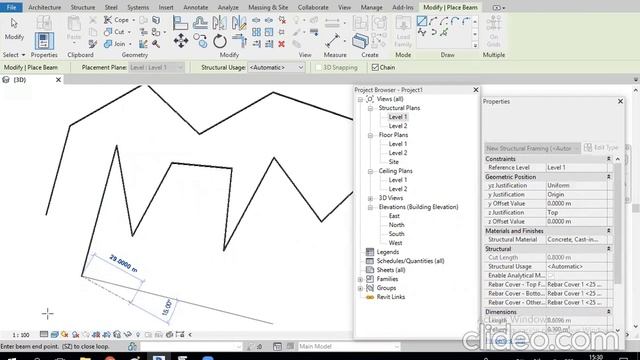Viewport: 640px width, 360px height.
Task: Open the South elevation view
Action: pyautogui.click(x=396, y=234)
